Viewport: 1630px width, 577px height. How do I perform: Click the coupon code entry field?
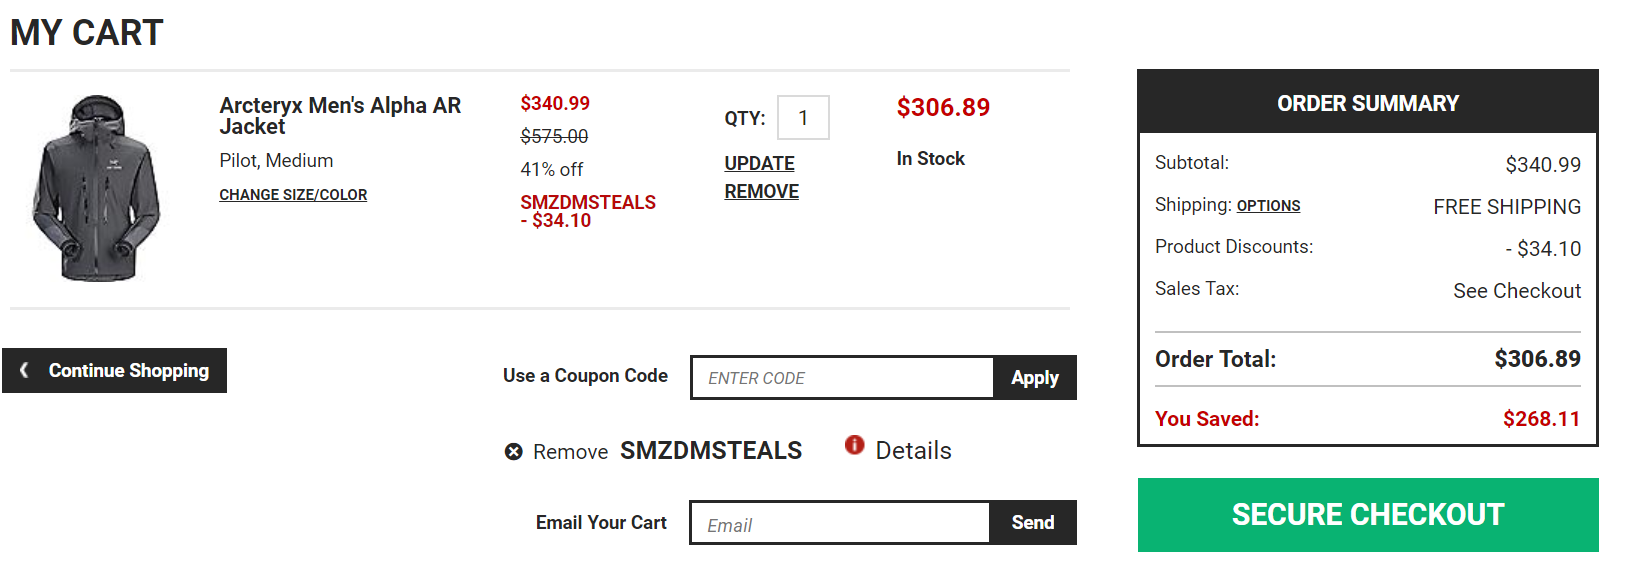click(842, 378)
